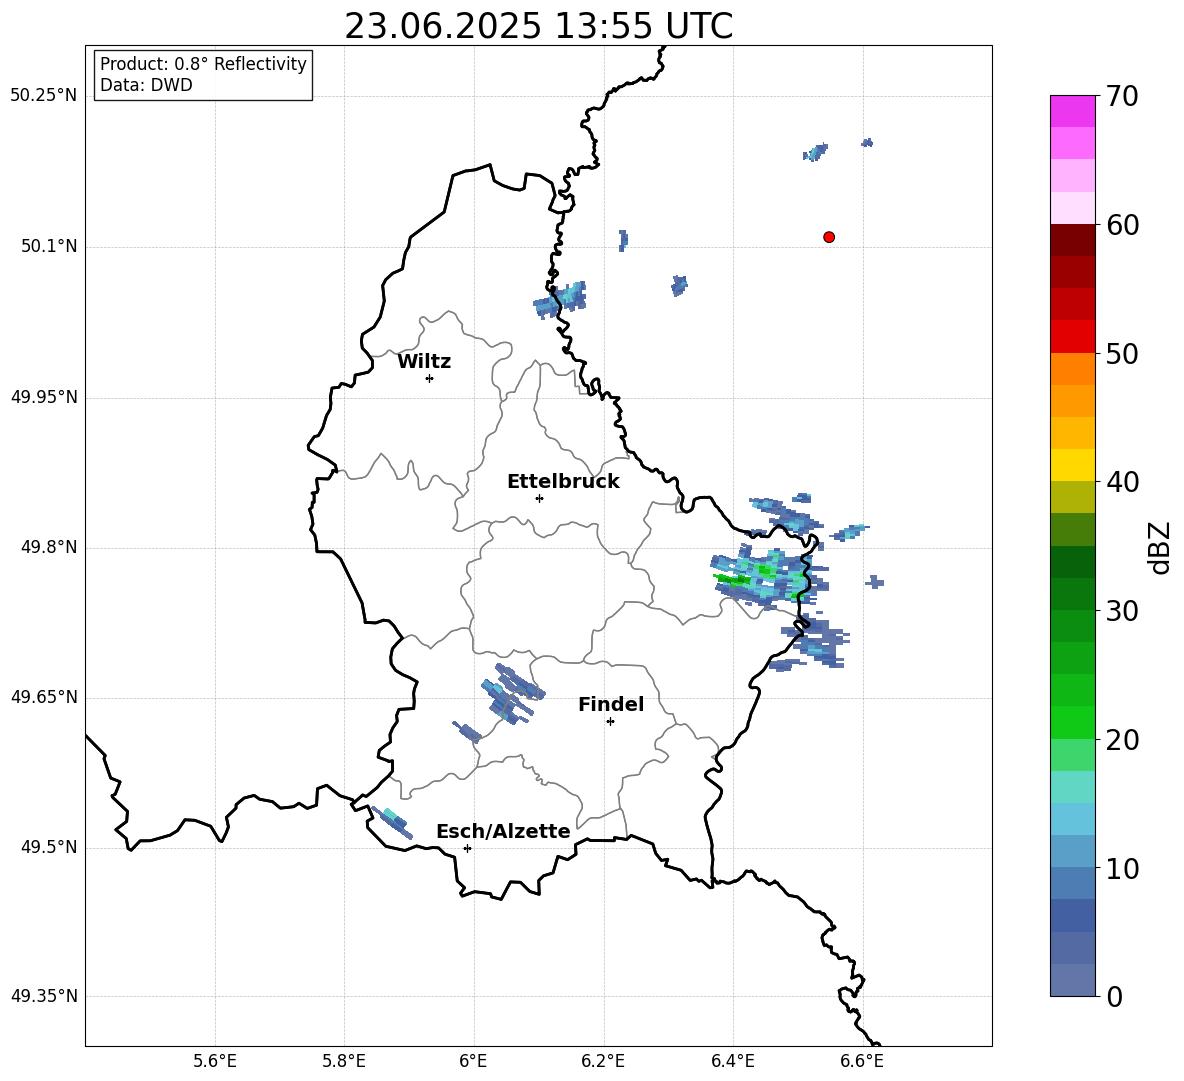Click the 50 label on the colorbar
The width and height of the screenshot is (1184, 1081).
point(1121,353)
